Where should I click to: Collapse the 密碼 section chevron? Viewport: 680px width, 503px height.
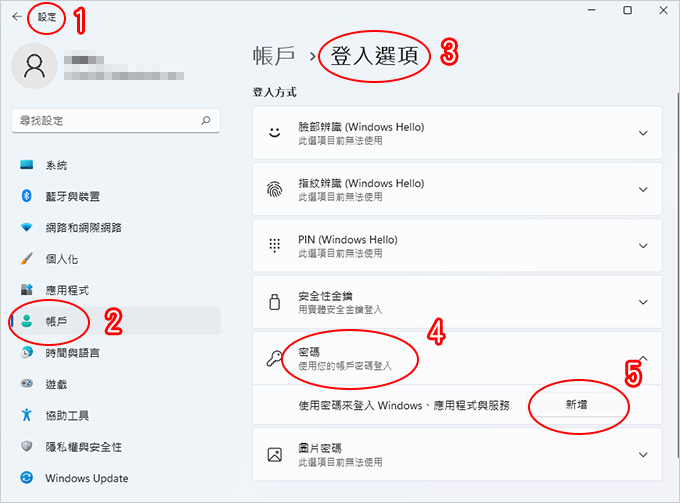pyautogui.click(x=643, y=358)
